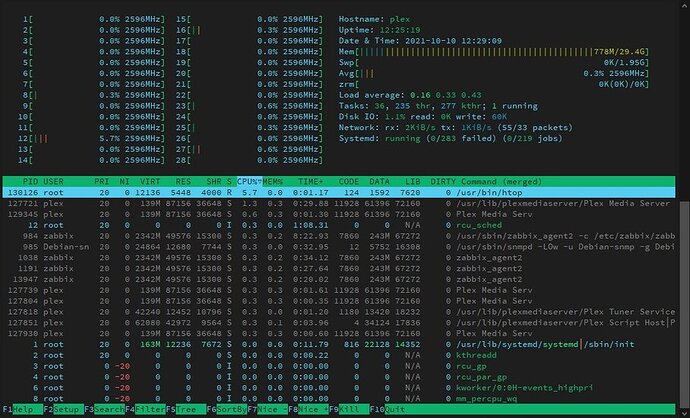
Task: Click the DIRTY column header
Action: (x=443, y=181)
